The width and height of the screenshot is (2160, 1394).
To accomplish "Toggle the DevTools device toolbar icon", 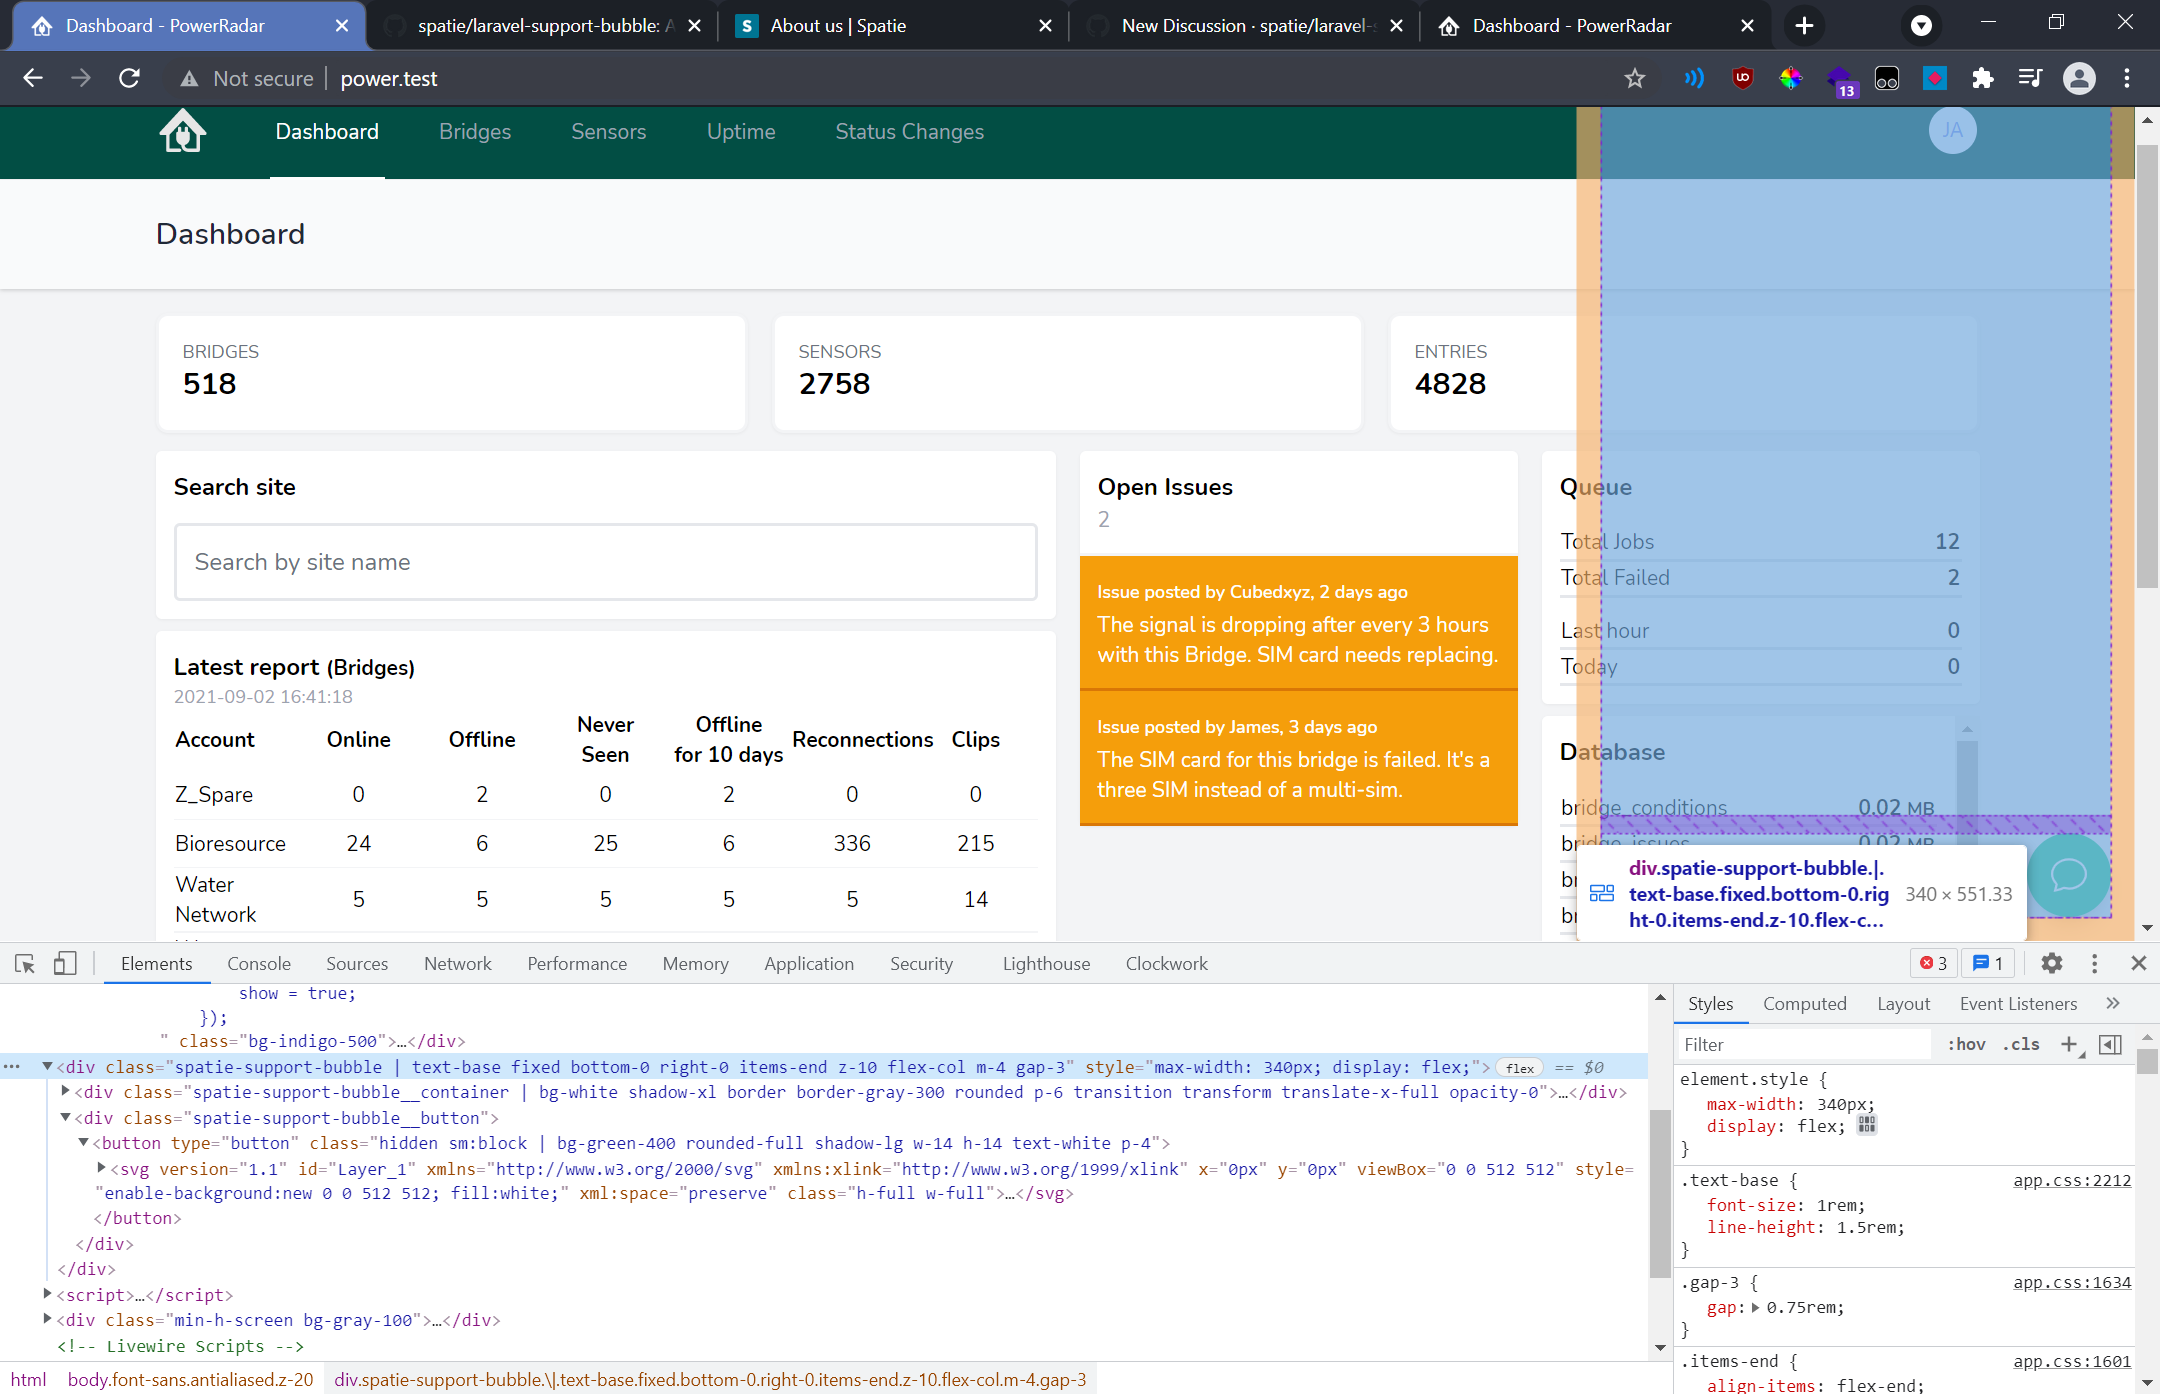I will point(65,963).
